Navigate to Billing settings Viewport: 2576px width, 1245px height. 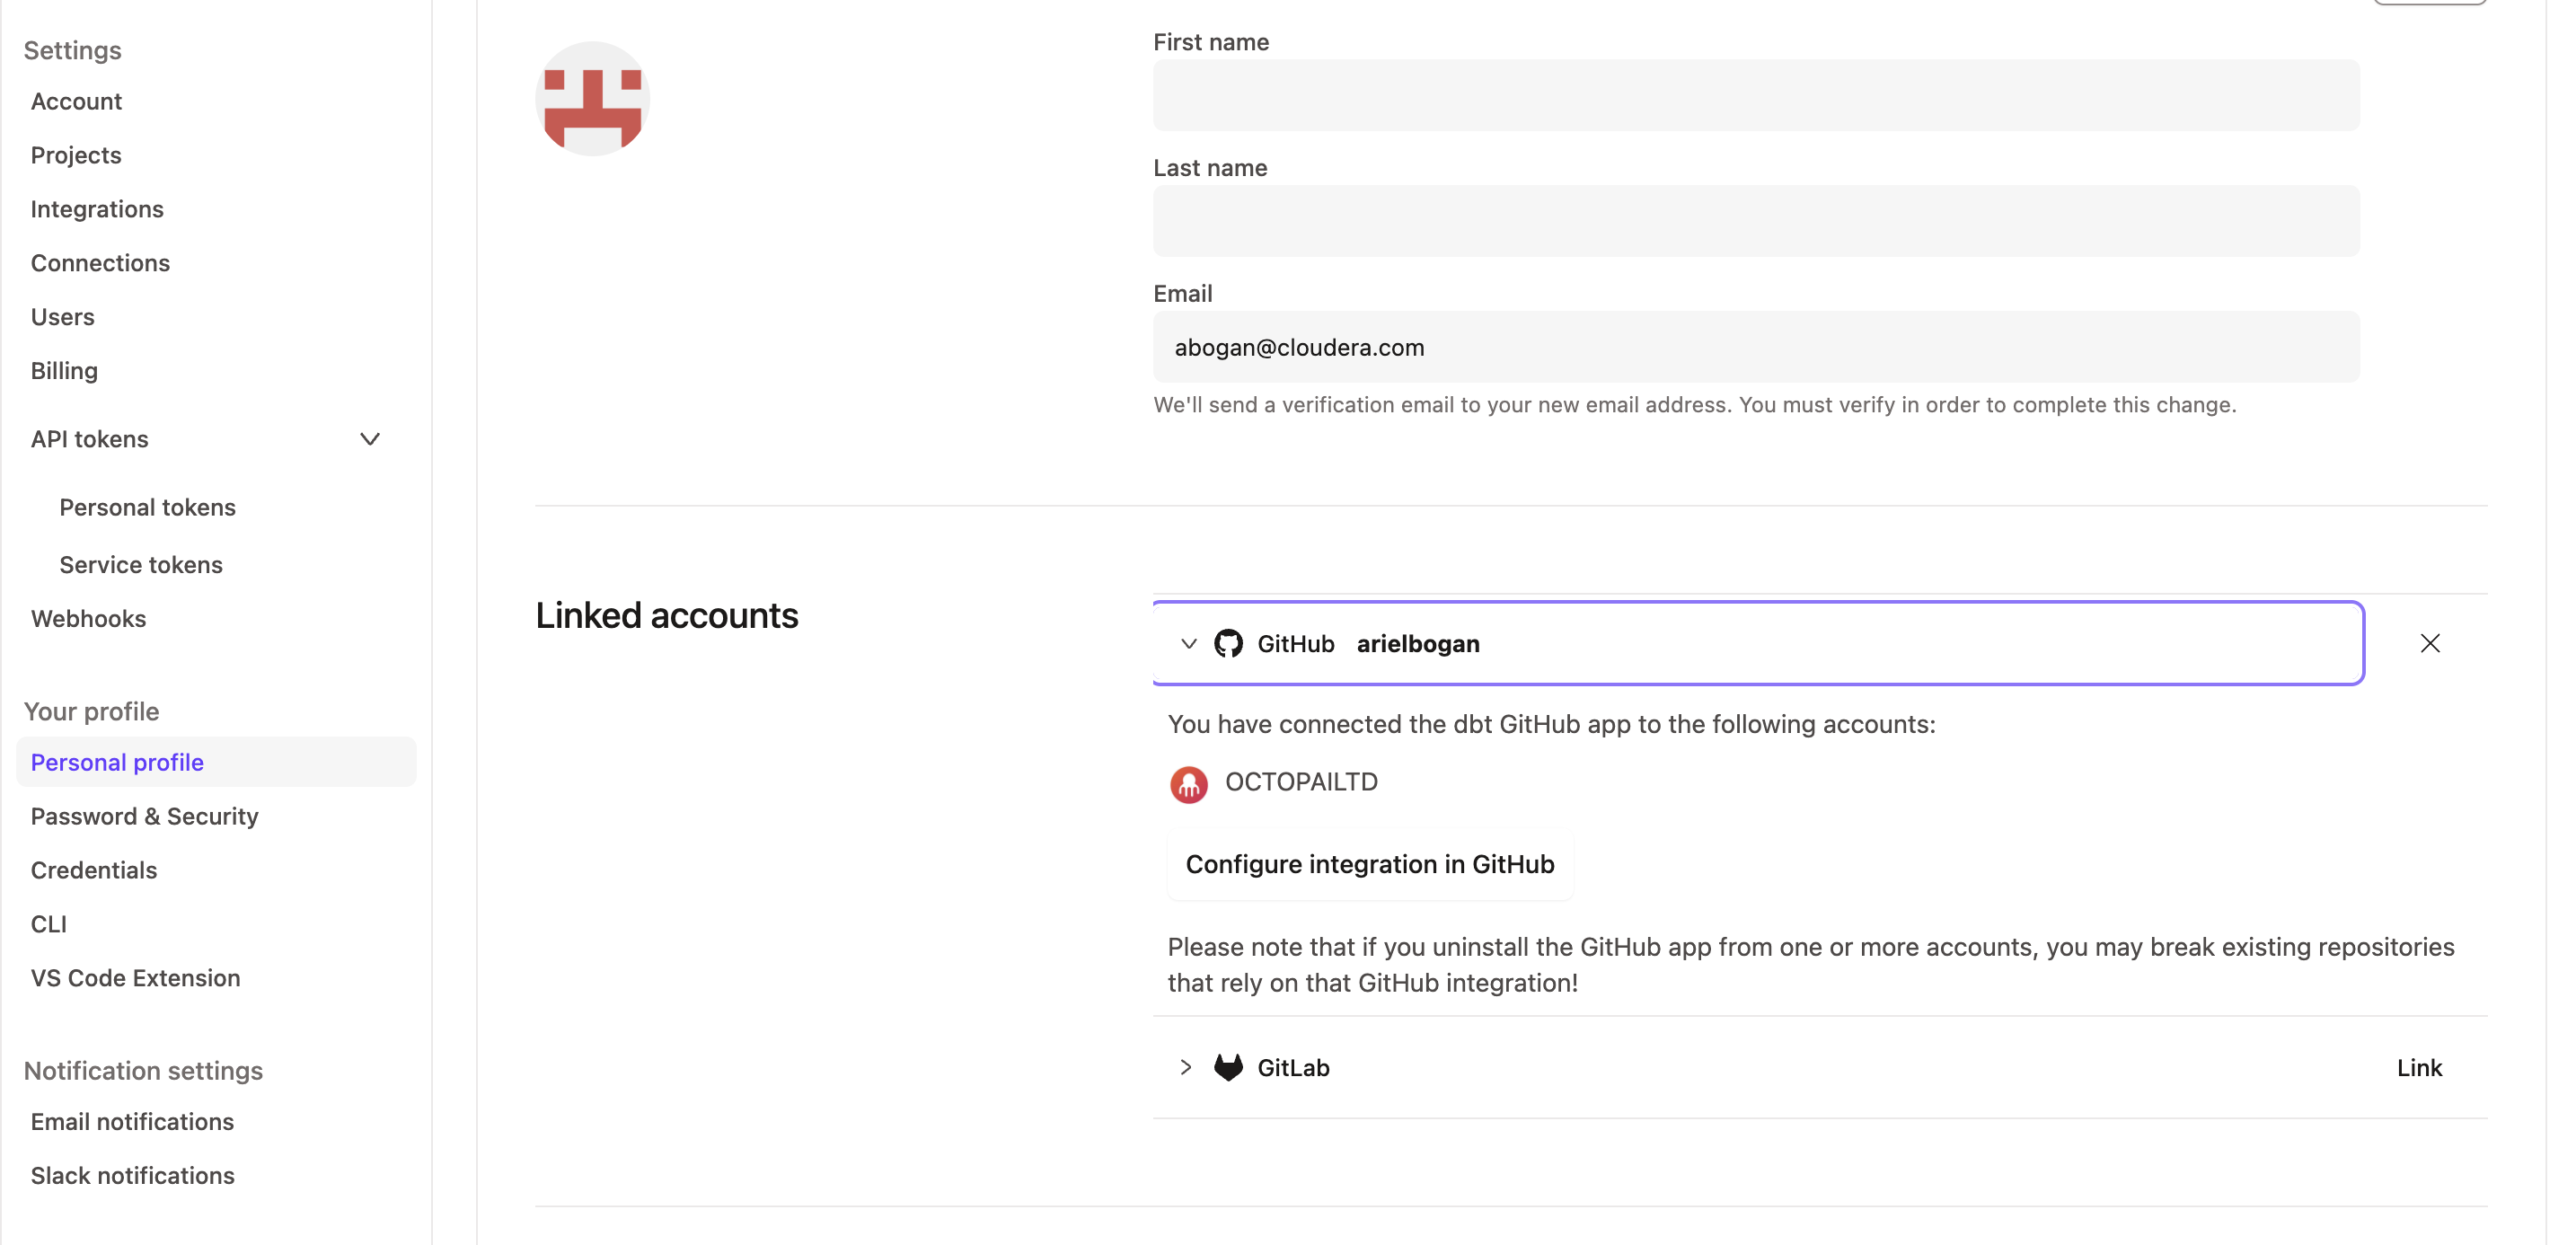(64, 370)
